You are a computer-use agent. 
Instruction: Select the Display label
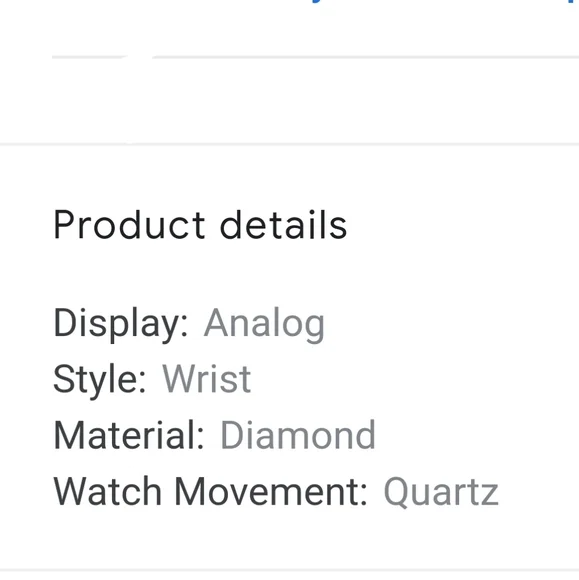point(121,324)
